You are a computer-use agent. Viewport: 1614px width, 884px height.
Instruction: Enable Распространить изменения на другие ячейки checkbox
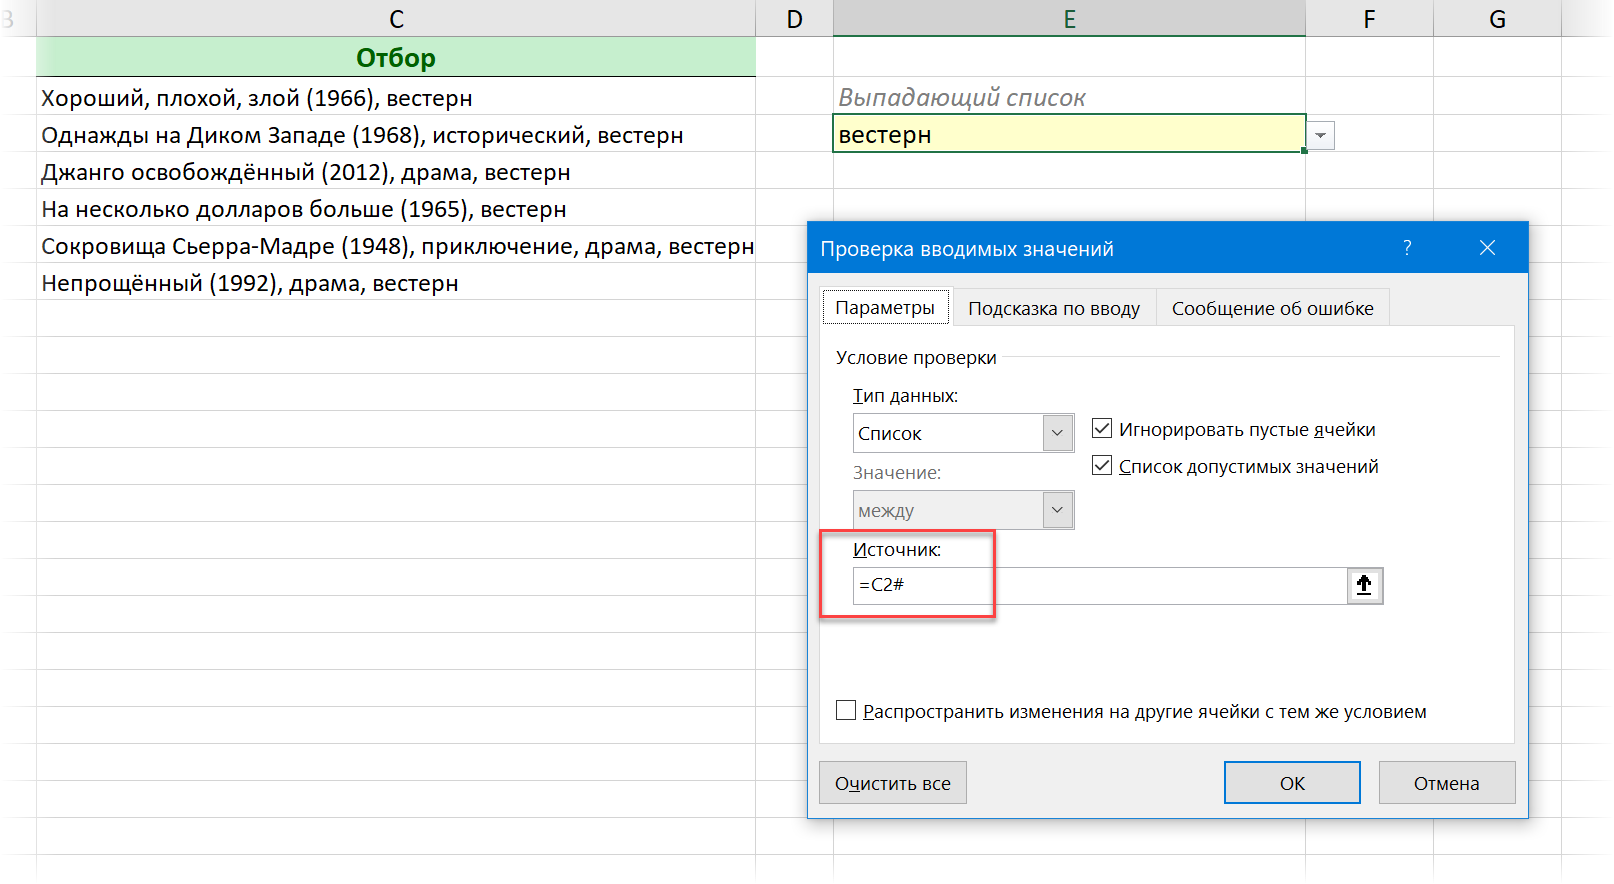coord(846,711)
